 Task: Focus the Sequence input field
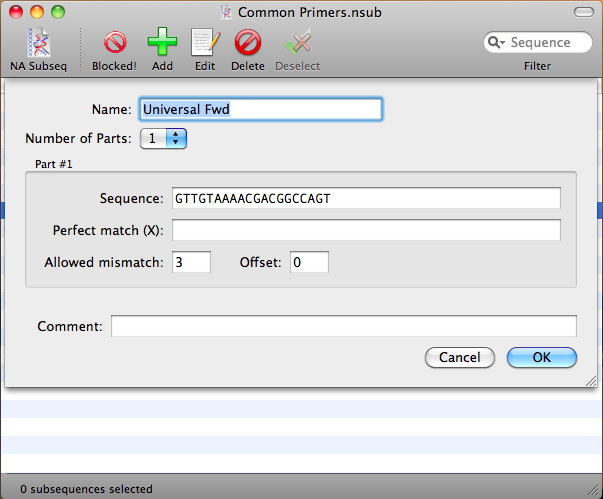click(365, 198)
